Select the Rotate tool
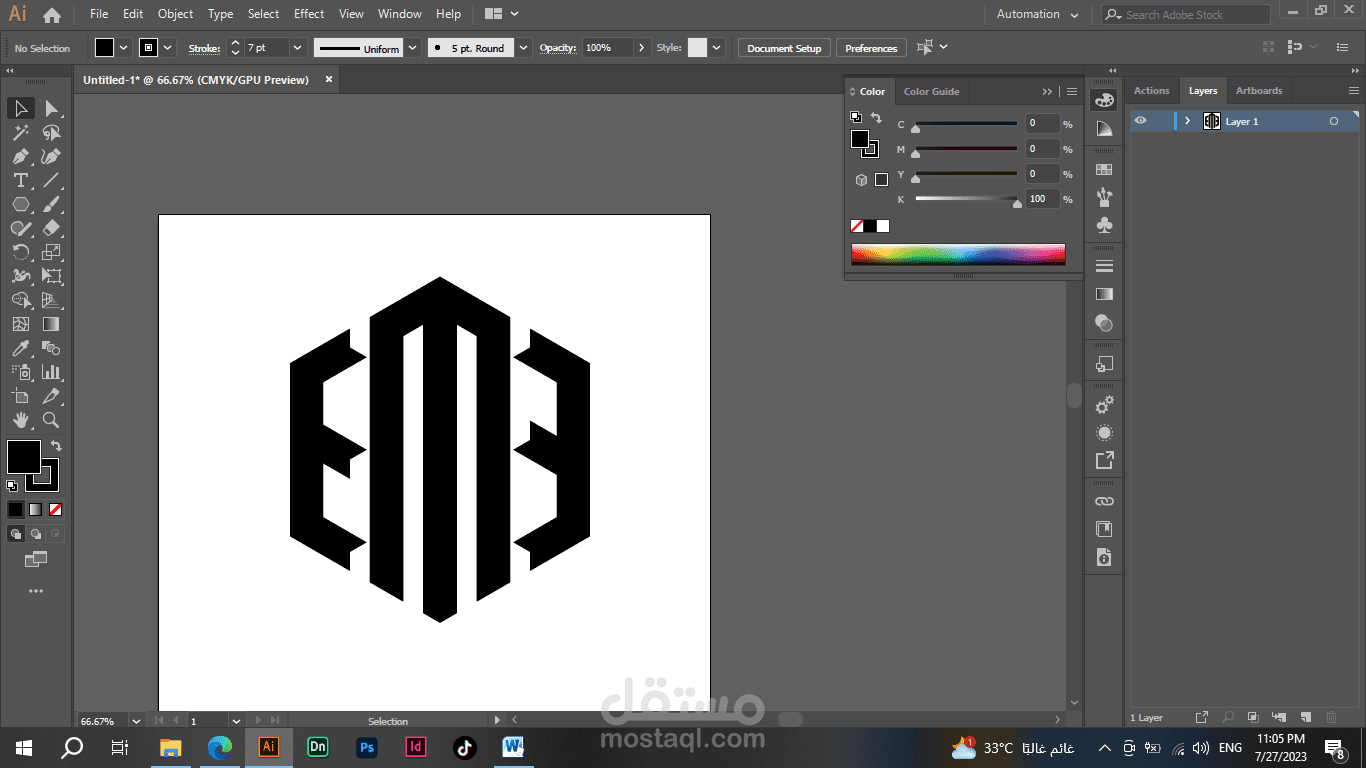 (x=20, y=252)
